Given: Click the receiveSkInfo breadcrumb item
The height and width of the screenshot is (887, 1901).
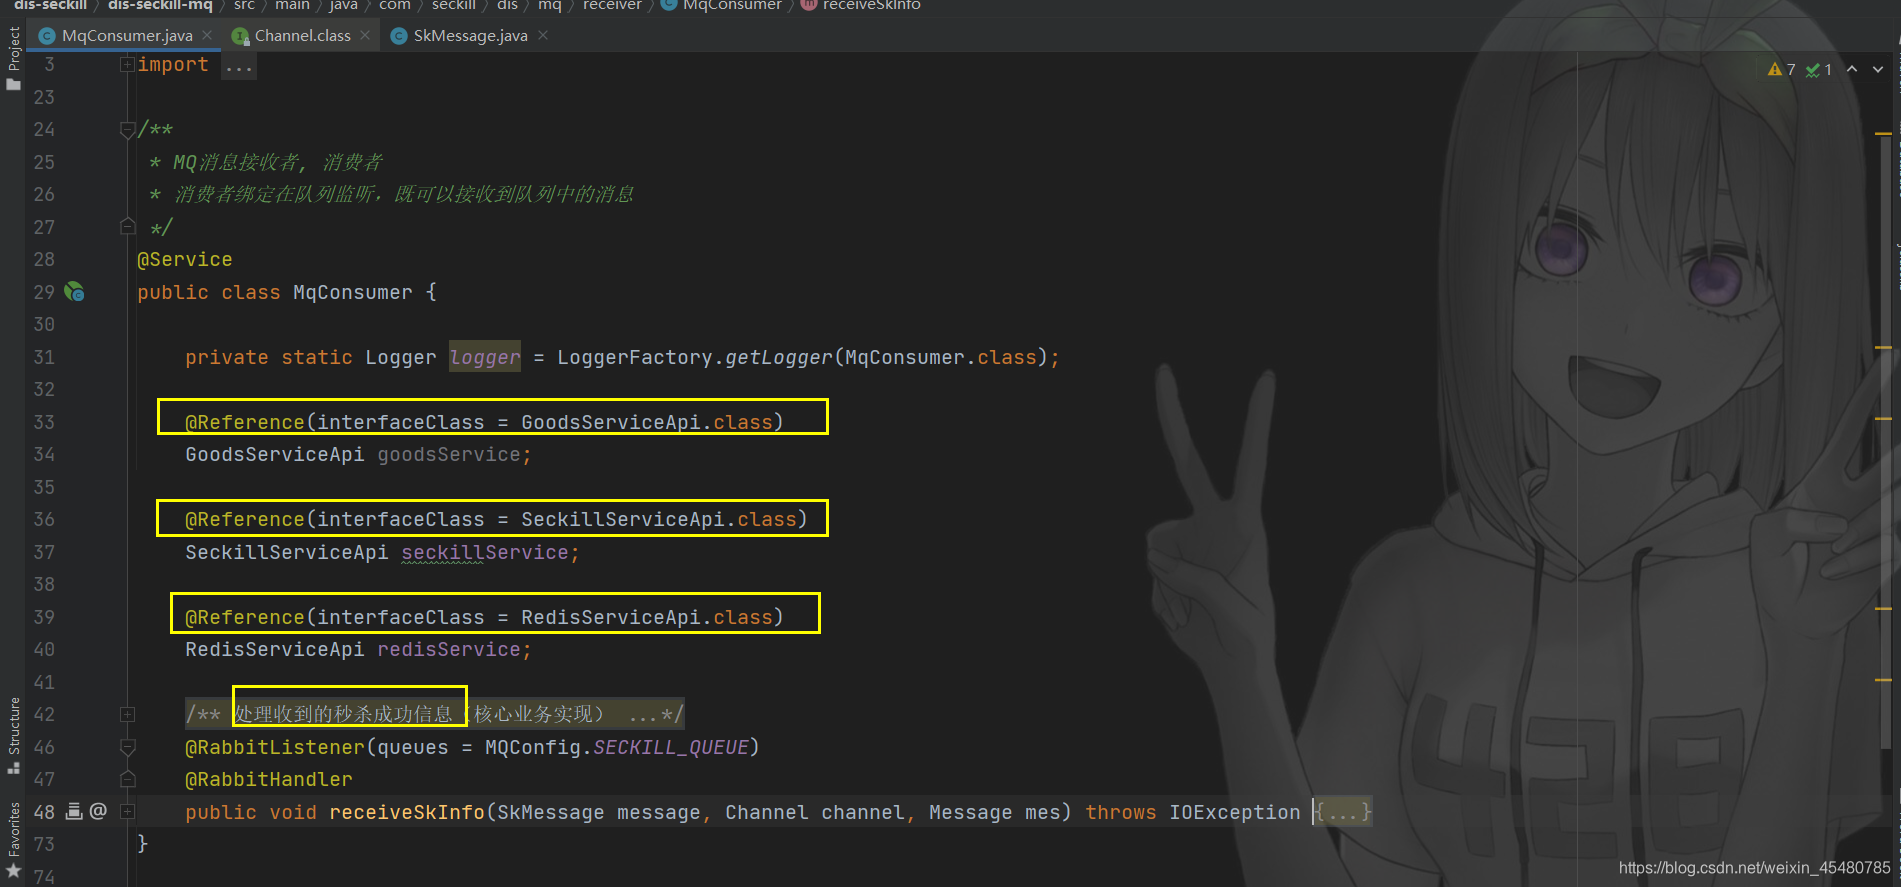Looking at the screenshot, I should (862, 6).
